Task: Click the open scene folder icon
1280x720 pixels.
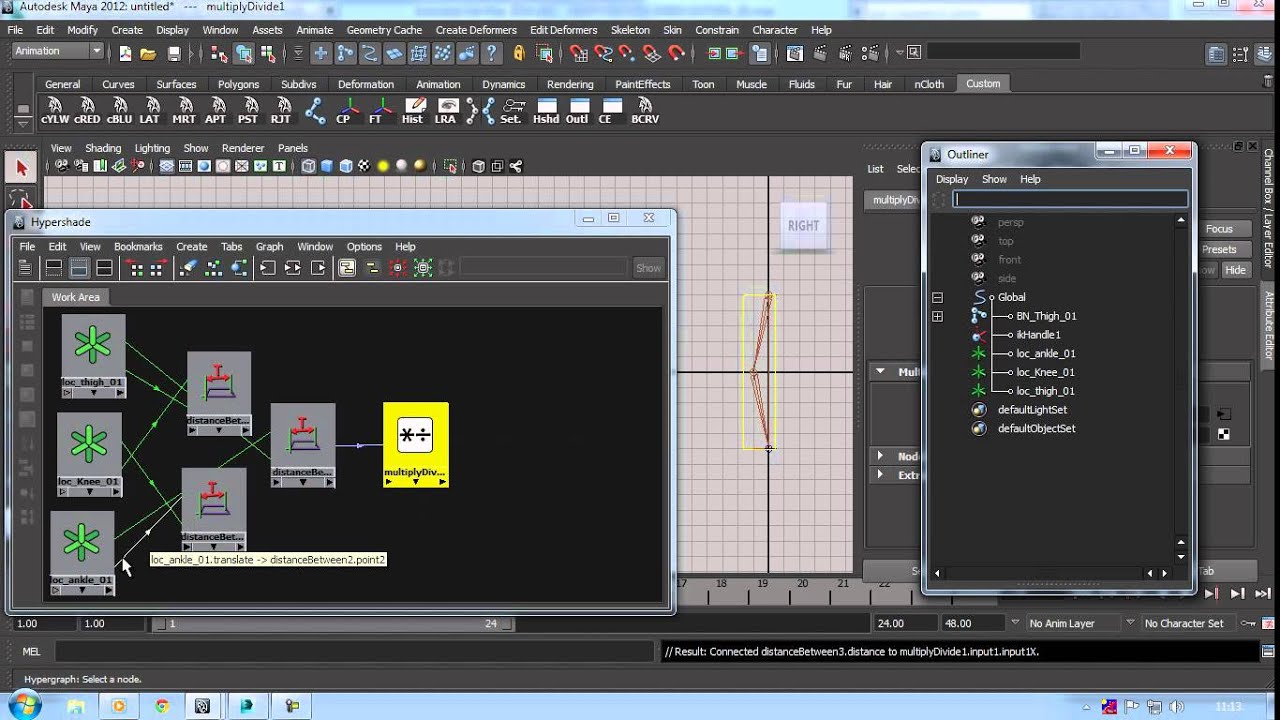Action: tap(148, 53)
